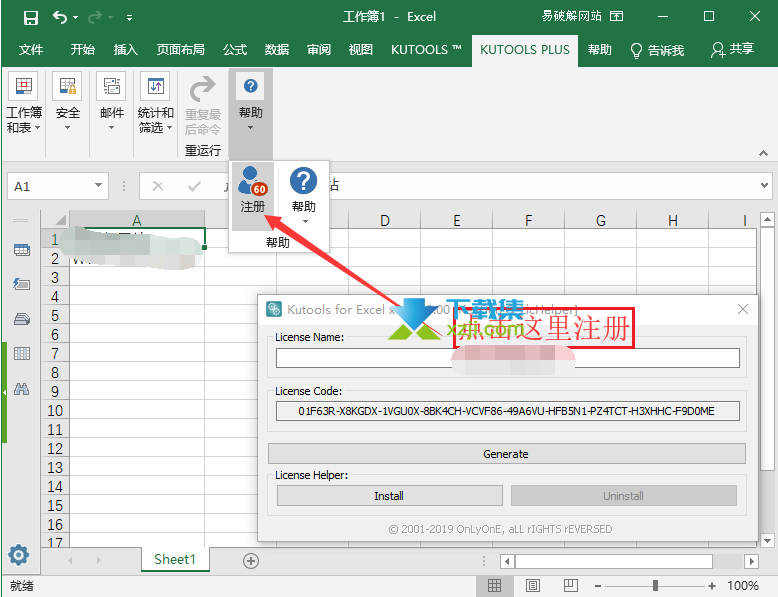The width and height of the screenshot is (778, 597).
Task: Open the 邮件 mail tools dropdown
Action: coord(112,102)
